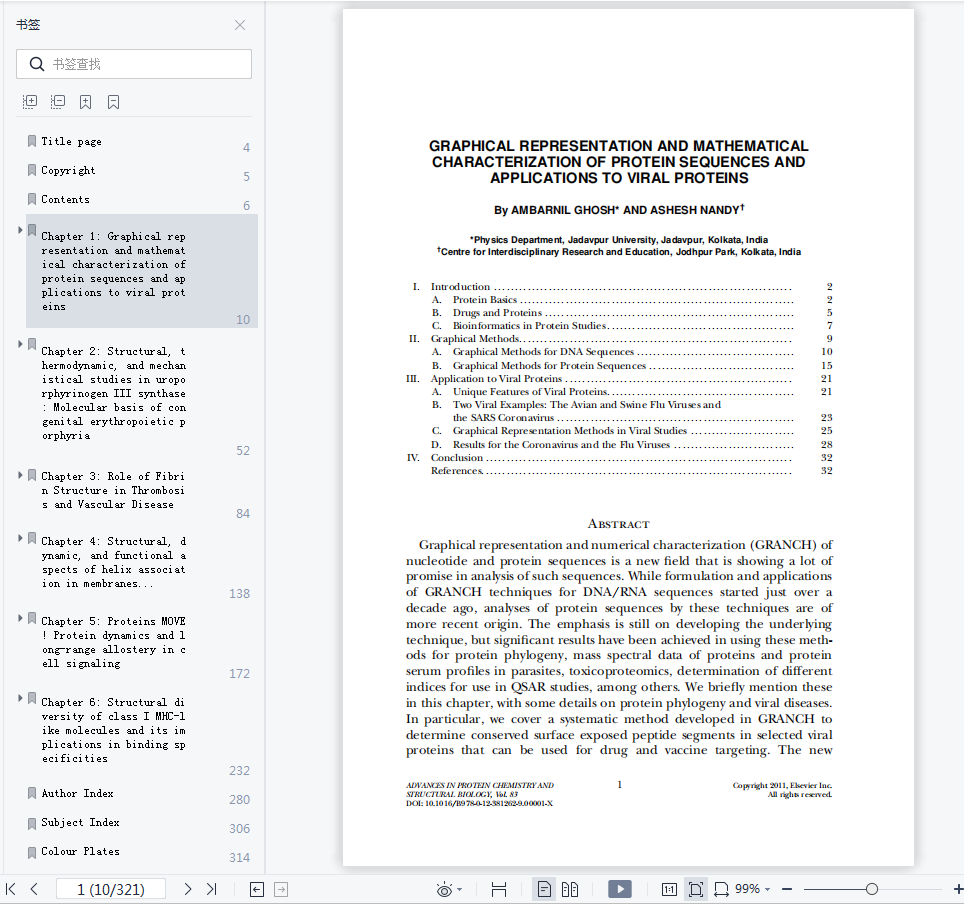The width and height of the screenshot is (964, 904).
Task: Toggle the eye-protection mode icon
Action: pyautogui.click(x=444, y=889)
